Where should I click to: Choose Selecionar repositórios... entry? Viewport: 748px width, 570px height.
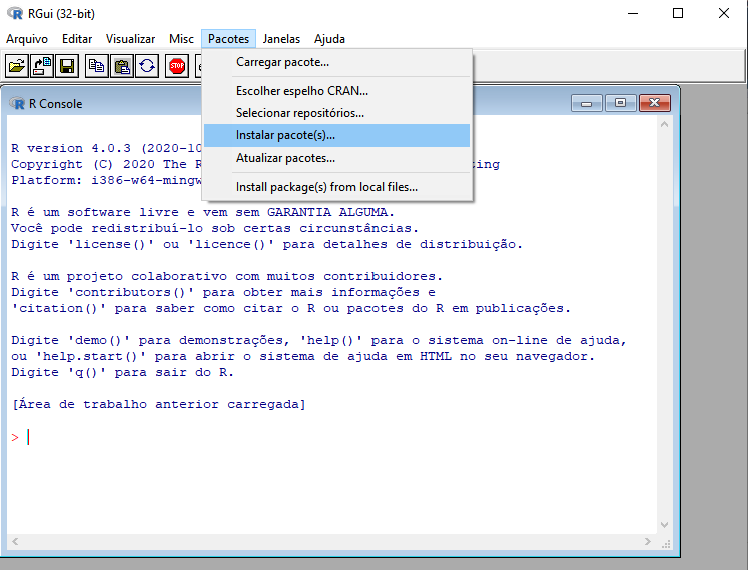[337, 113]
